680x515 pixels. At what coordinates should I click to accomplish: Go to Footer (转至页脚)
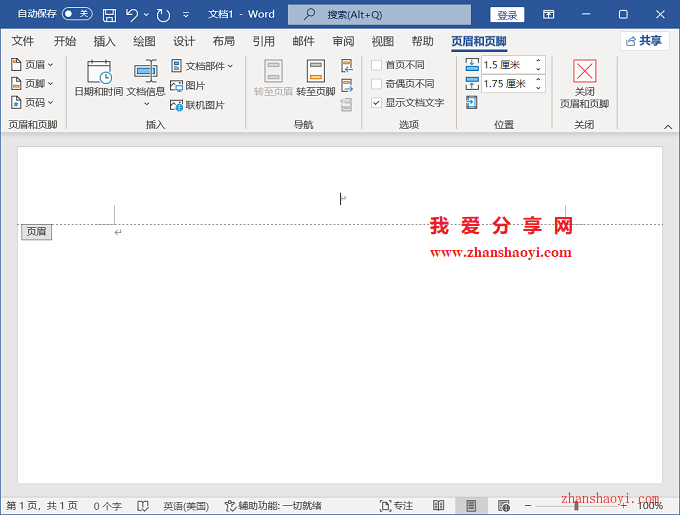tap(316, 78)
